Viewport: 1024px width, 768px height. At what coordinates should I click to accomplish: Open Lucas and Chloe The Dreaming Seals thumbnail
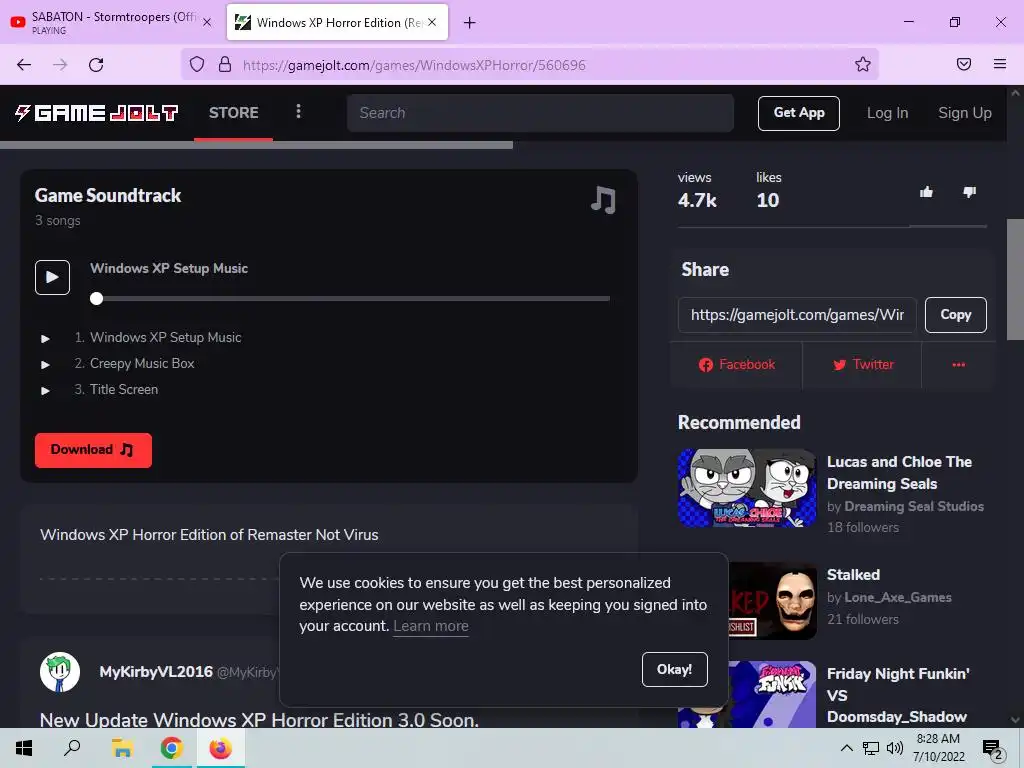pos(747,488)
